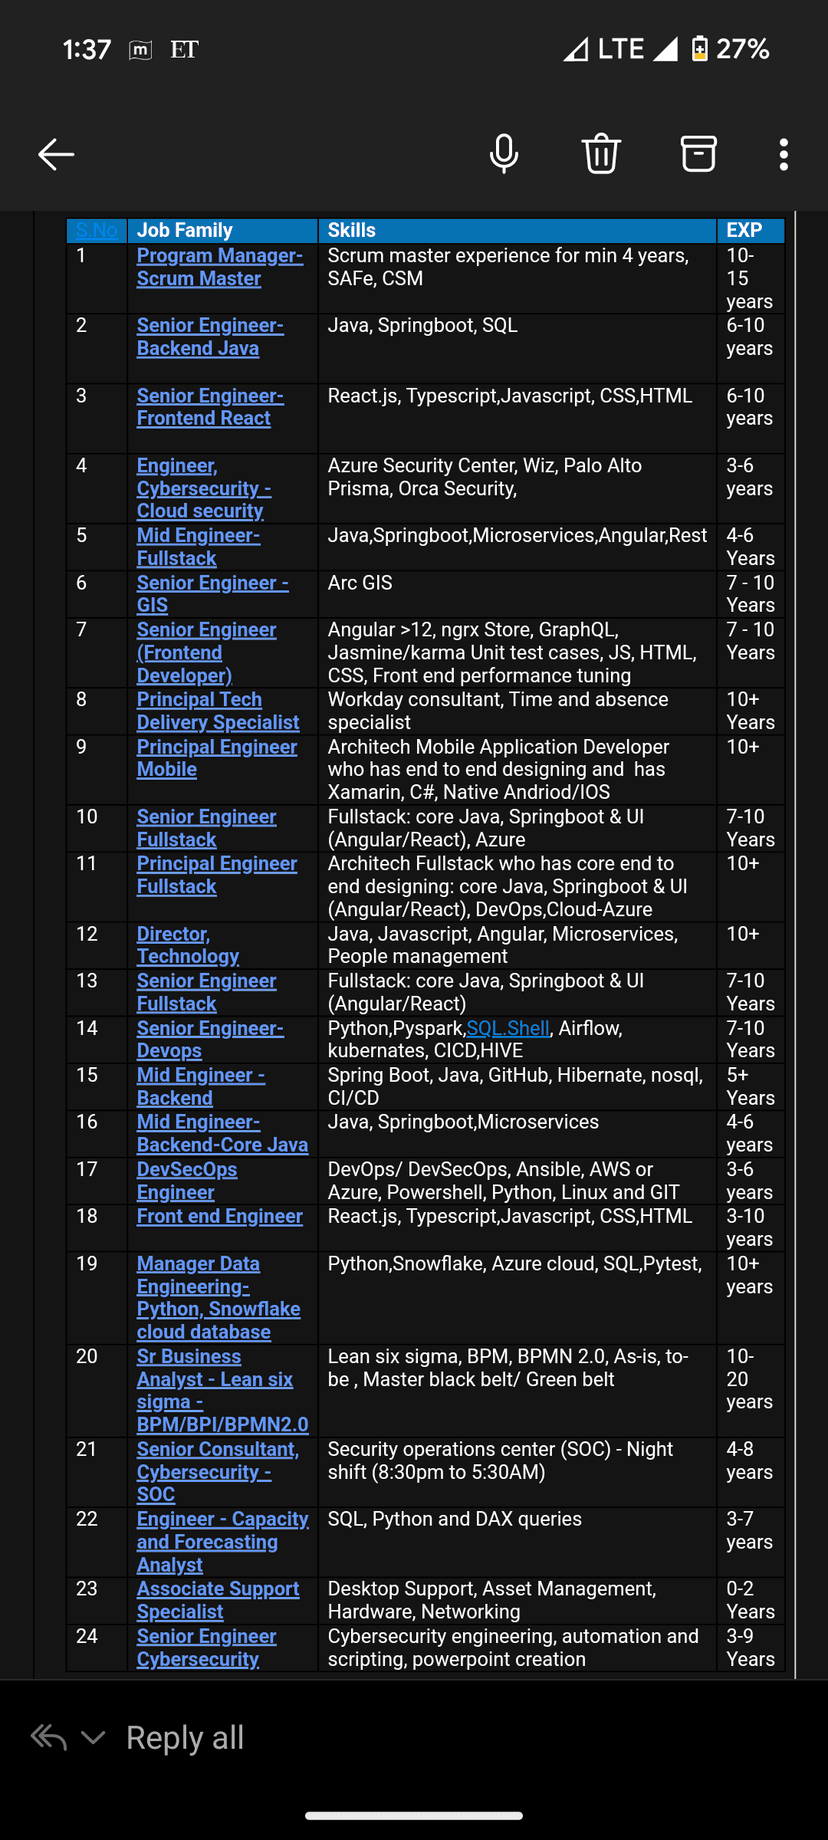The width and height of the screenshot is (828, 1840).
Task: Open Senior Engineer-Backend Java link
Action: (x=210, y=337)
